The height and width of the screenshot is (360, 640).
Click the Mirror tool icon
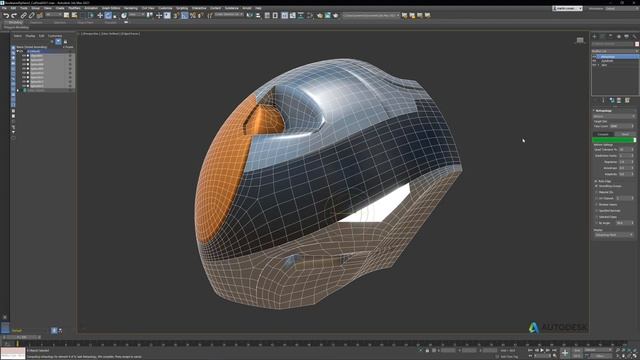click(x=249, y=16)
